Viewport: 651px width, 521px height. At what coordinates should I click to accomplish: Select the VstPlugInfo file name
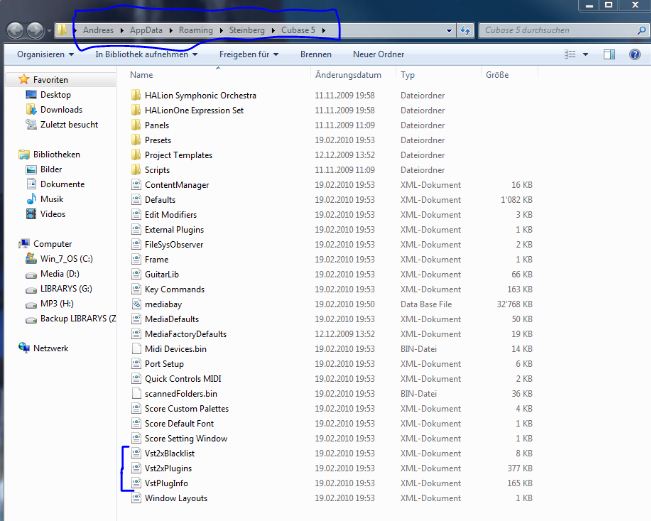(166, 483)
